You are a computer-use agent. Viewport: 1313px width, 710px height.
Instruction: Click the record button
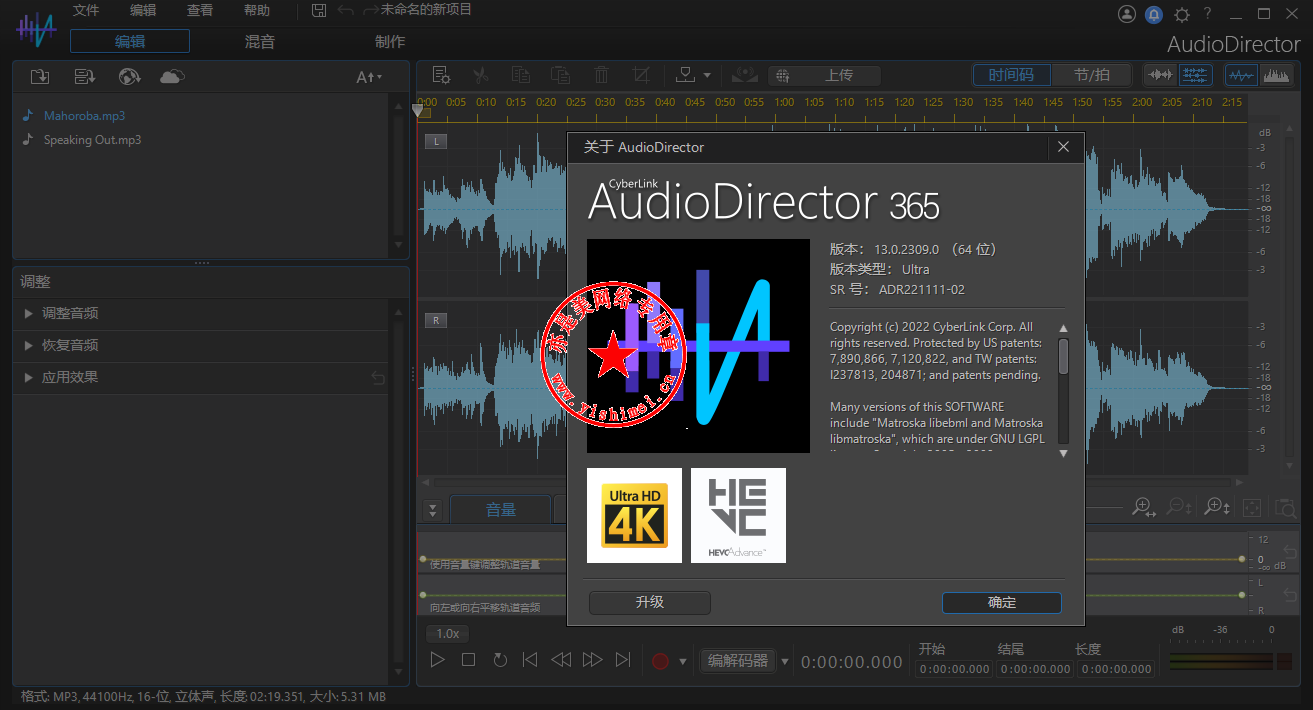coord(660,661)
